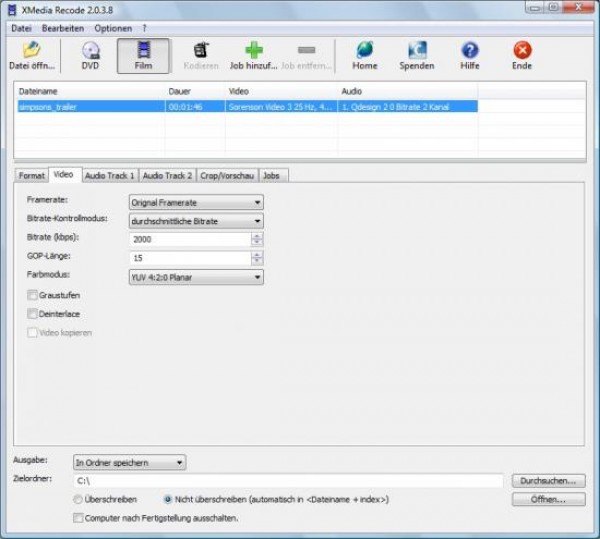Select the Film toolbar icon

[143, 50]
